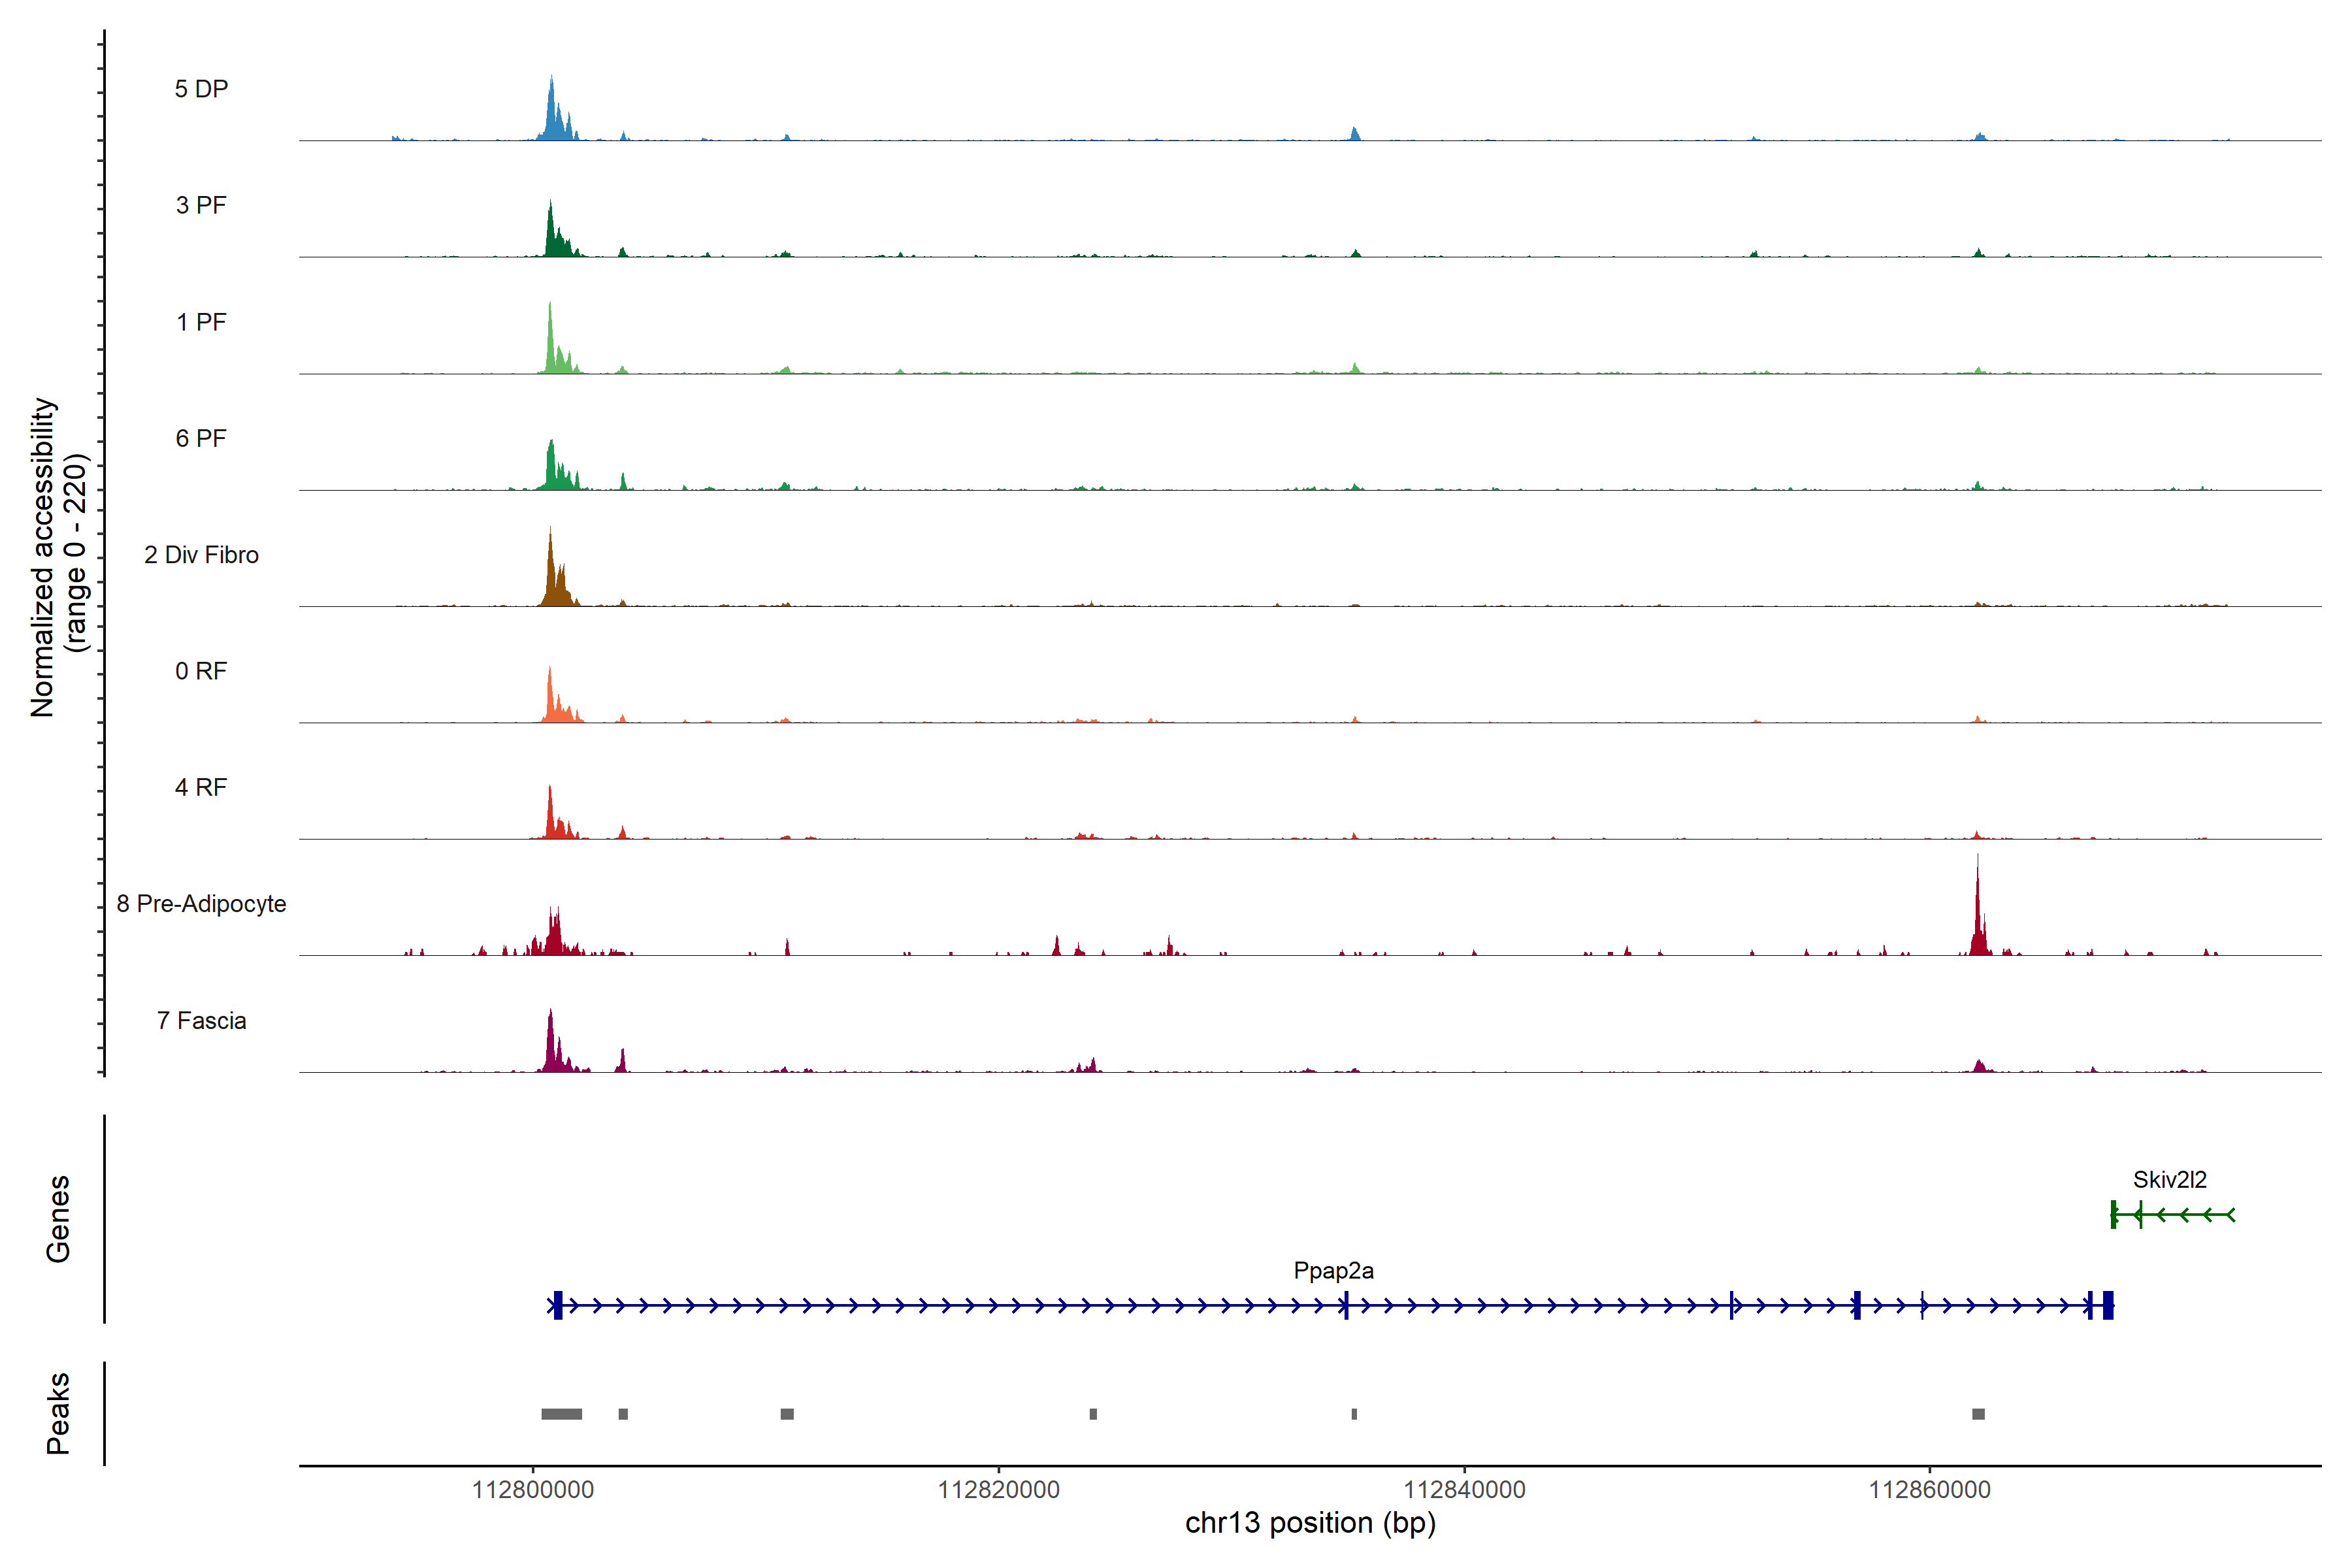Click the Peaks panel label
Viewport: 2352px width, 1568px height.
point(58,1413)
